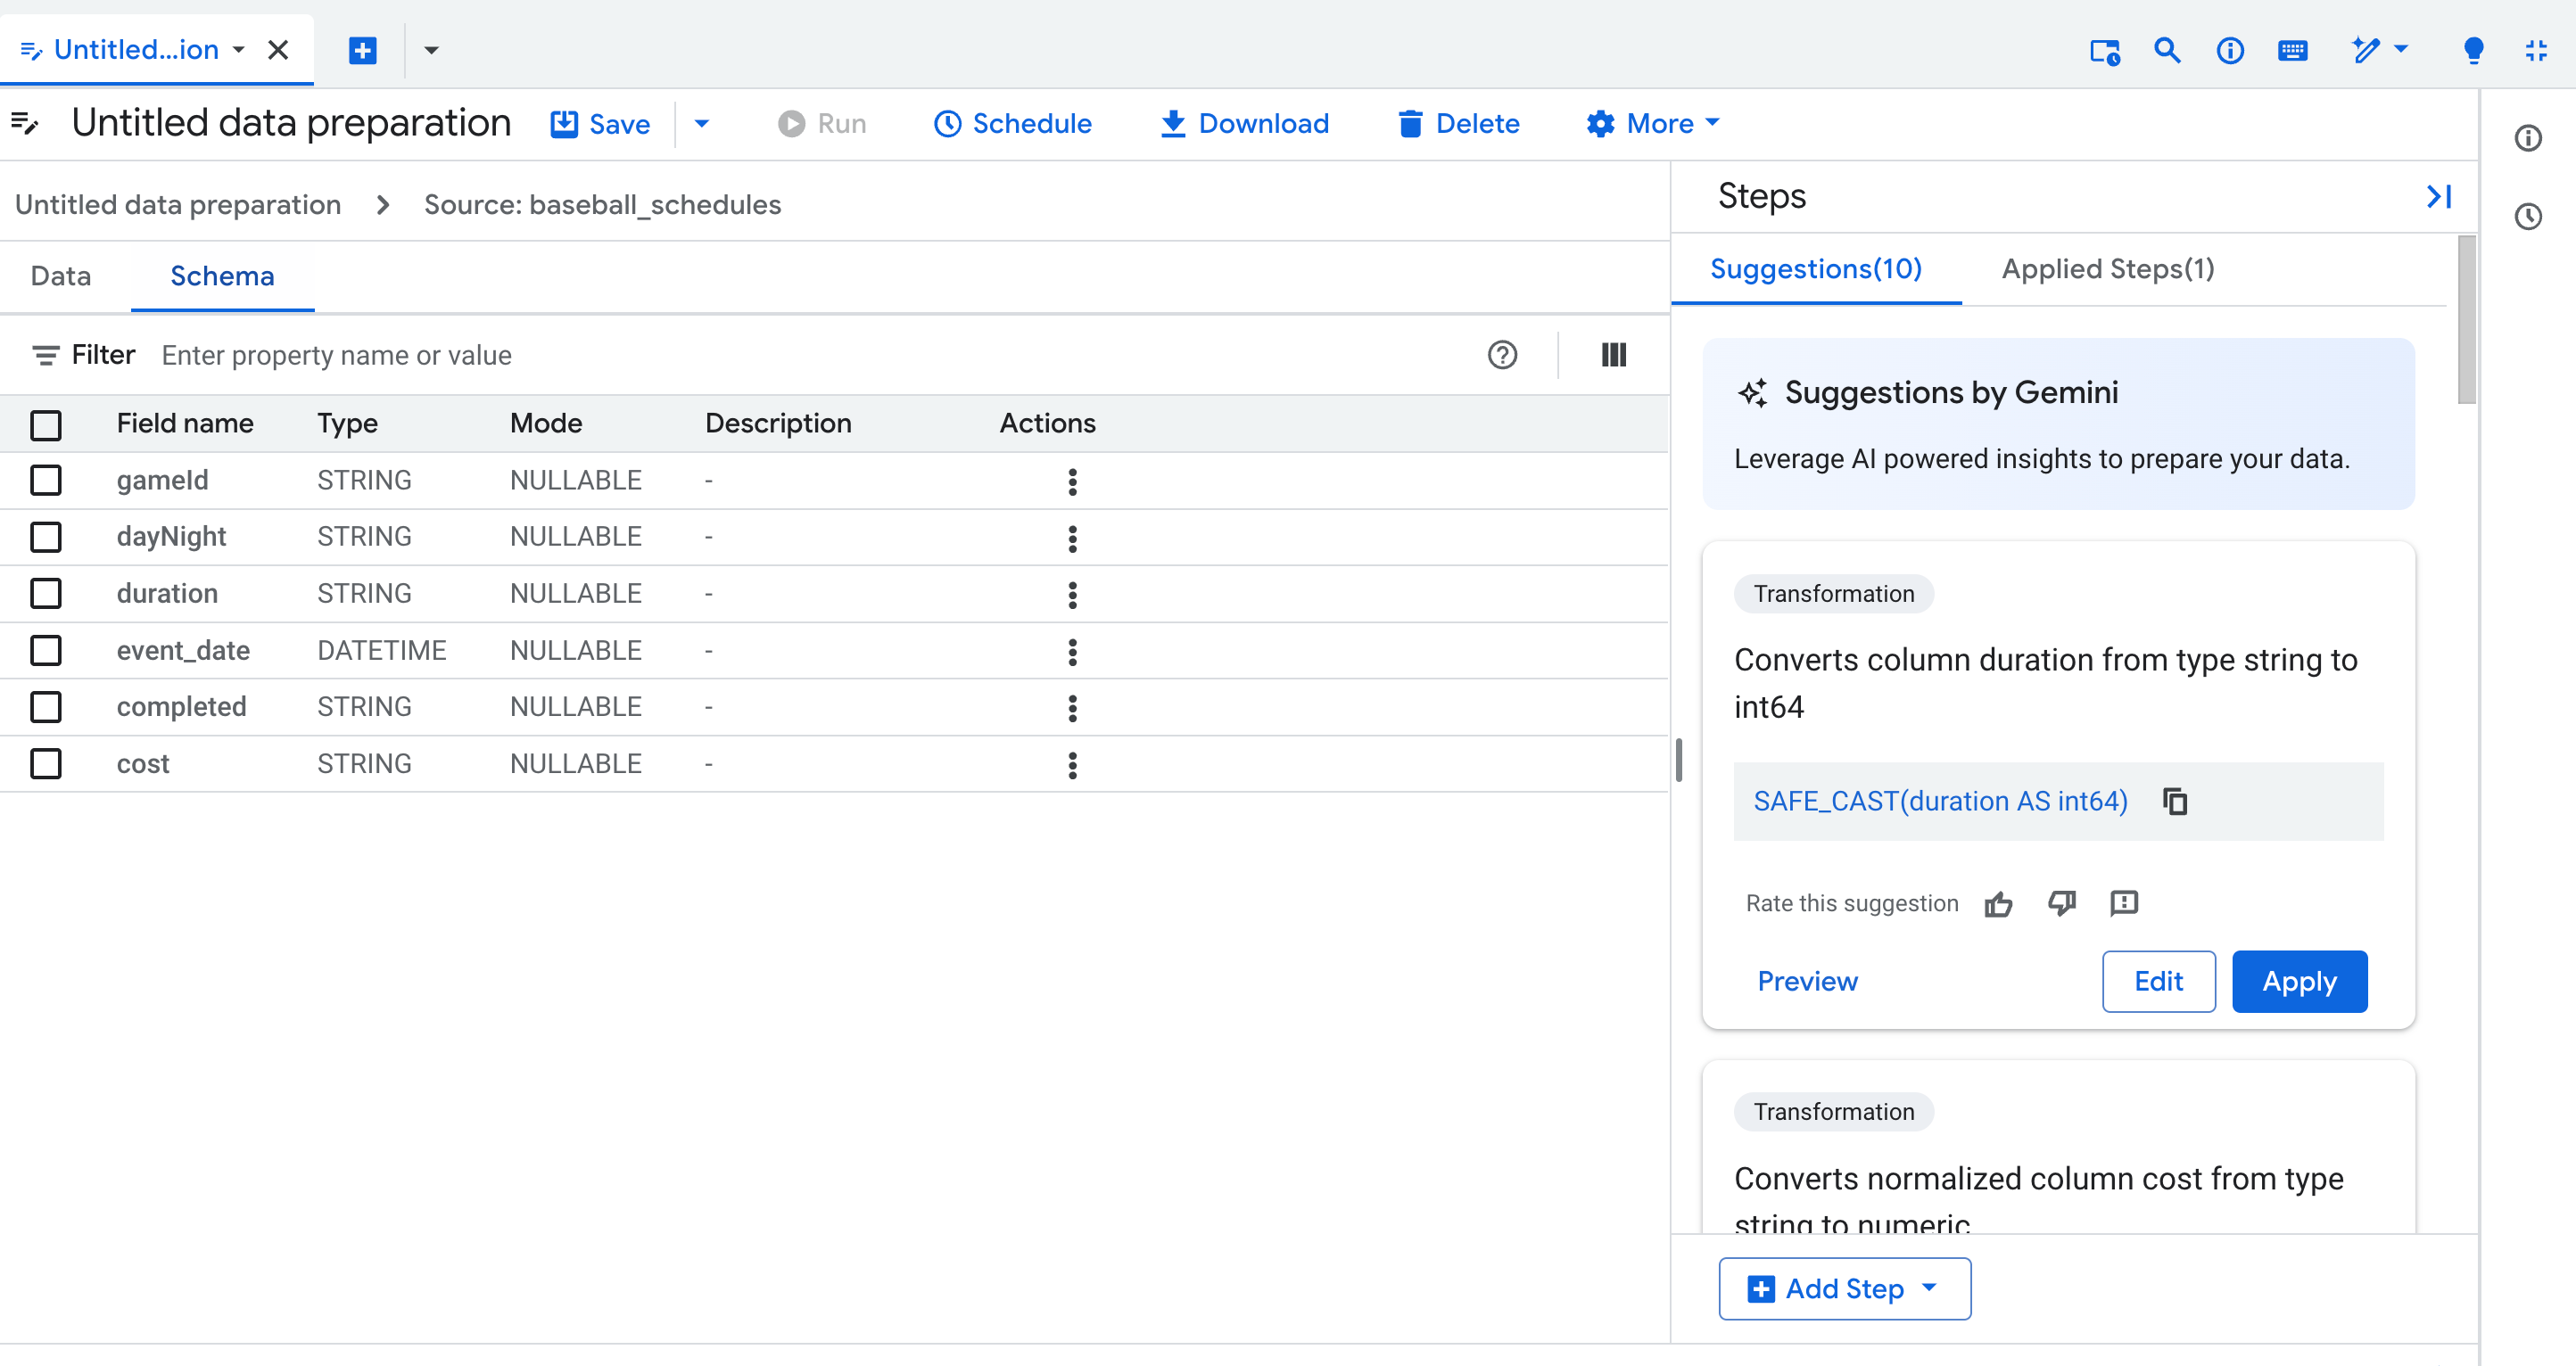This screenshot has height=1366, width=2576.
Task: Click the lightbulb icon in top bar
Action: pyautogui.click(x=2473, y=50)
